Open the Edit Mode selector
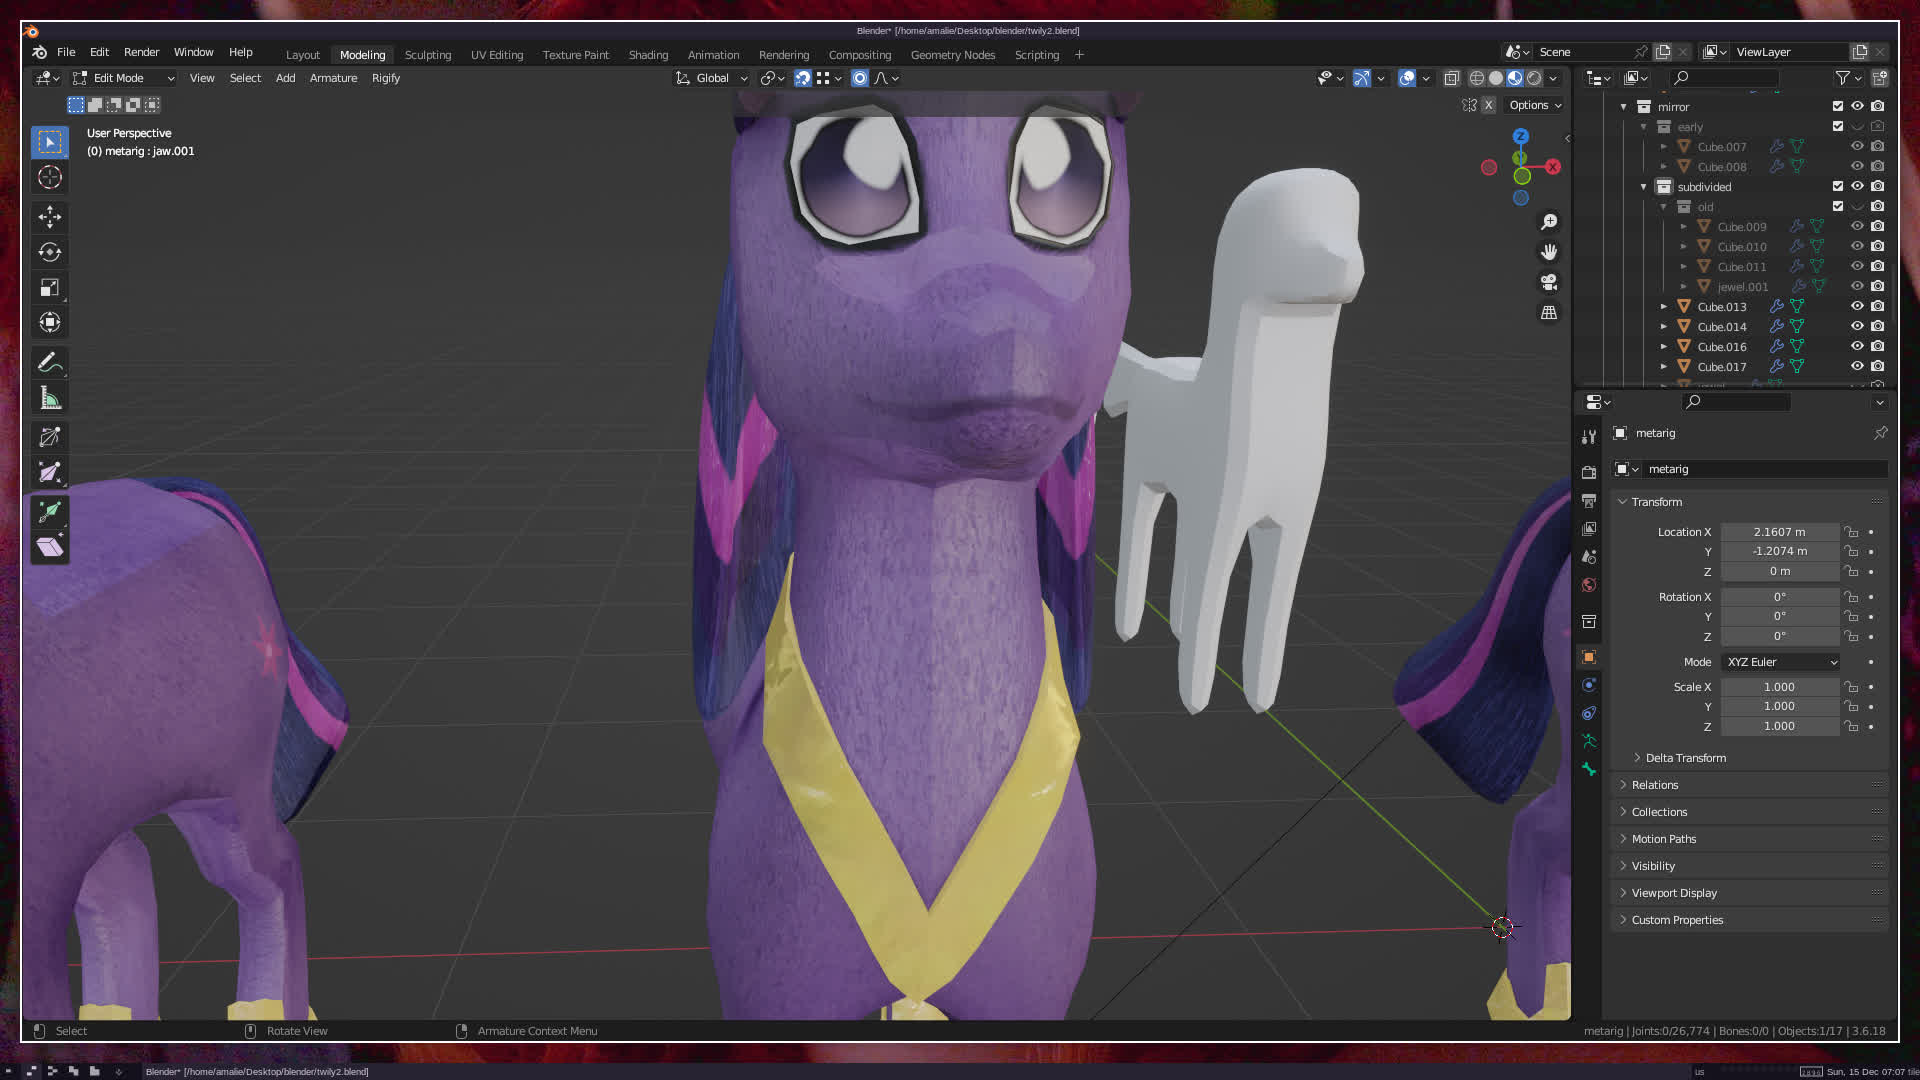 124,78
